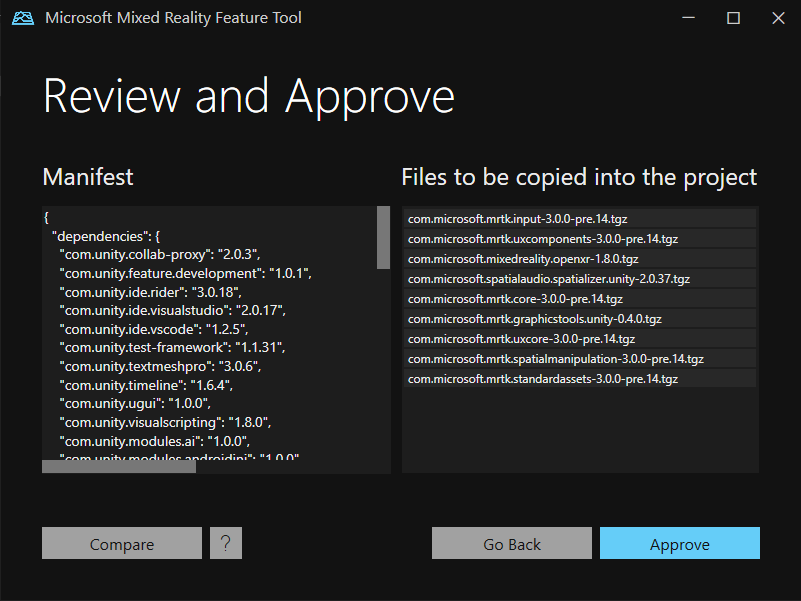Click the Manifest vertical scrollbar thumb
Image resolution: width=801 pixels, height=601 pixels.
click(384, 238)
